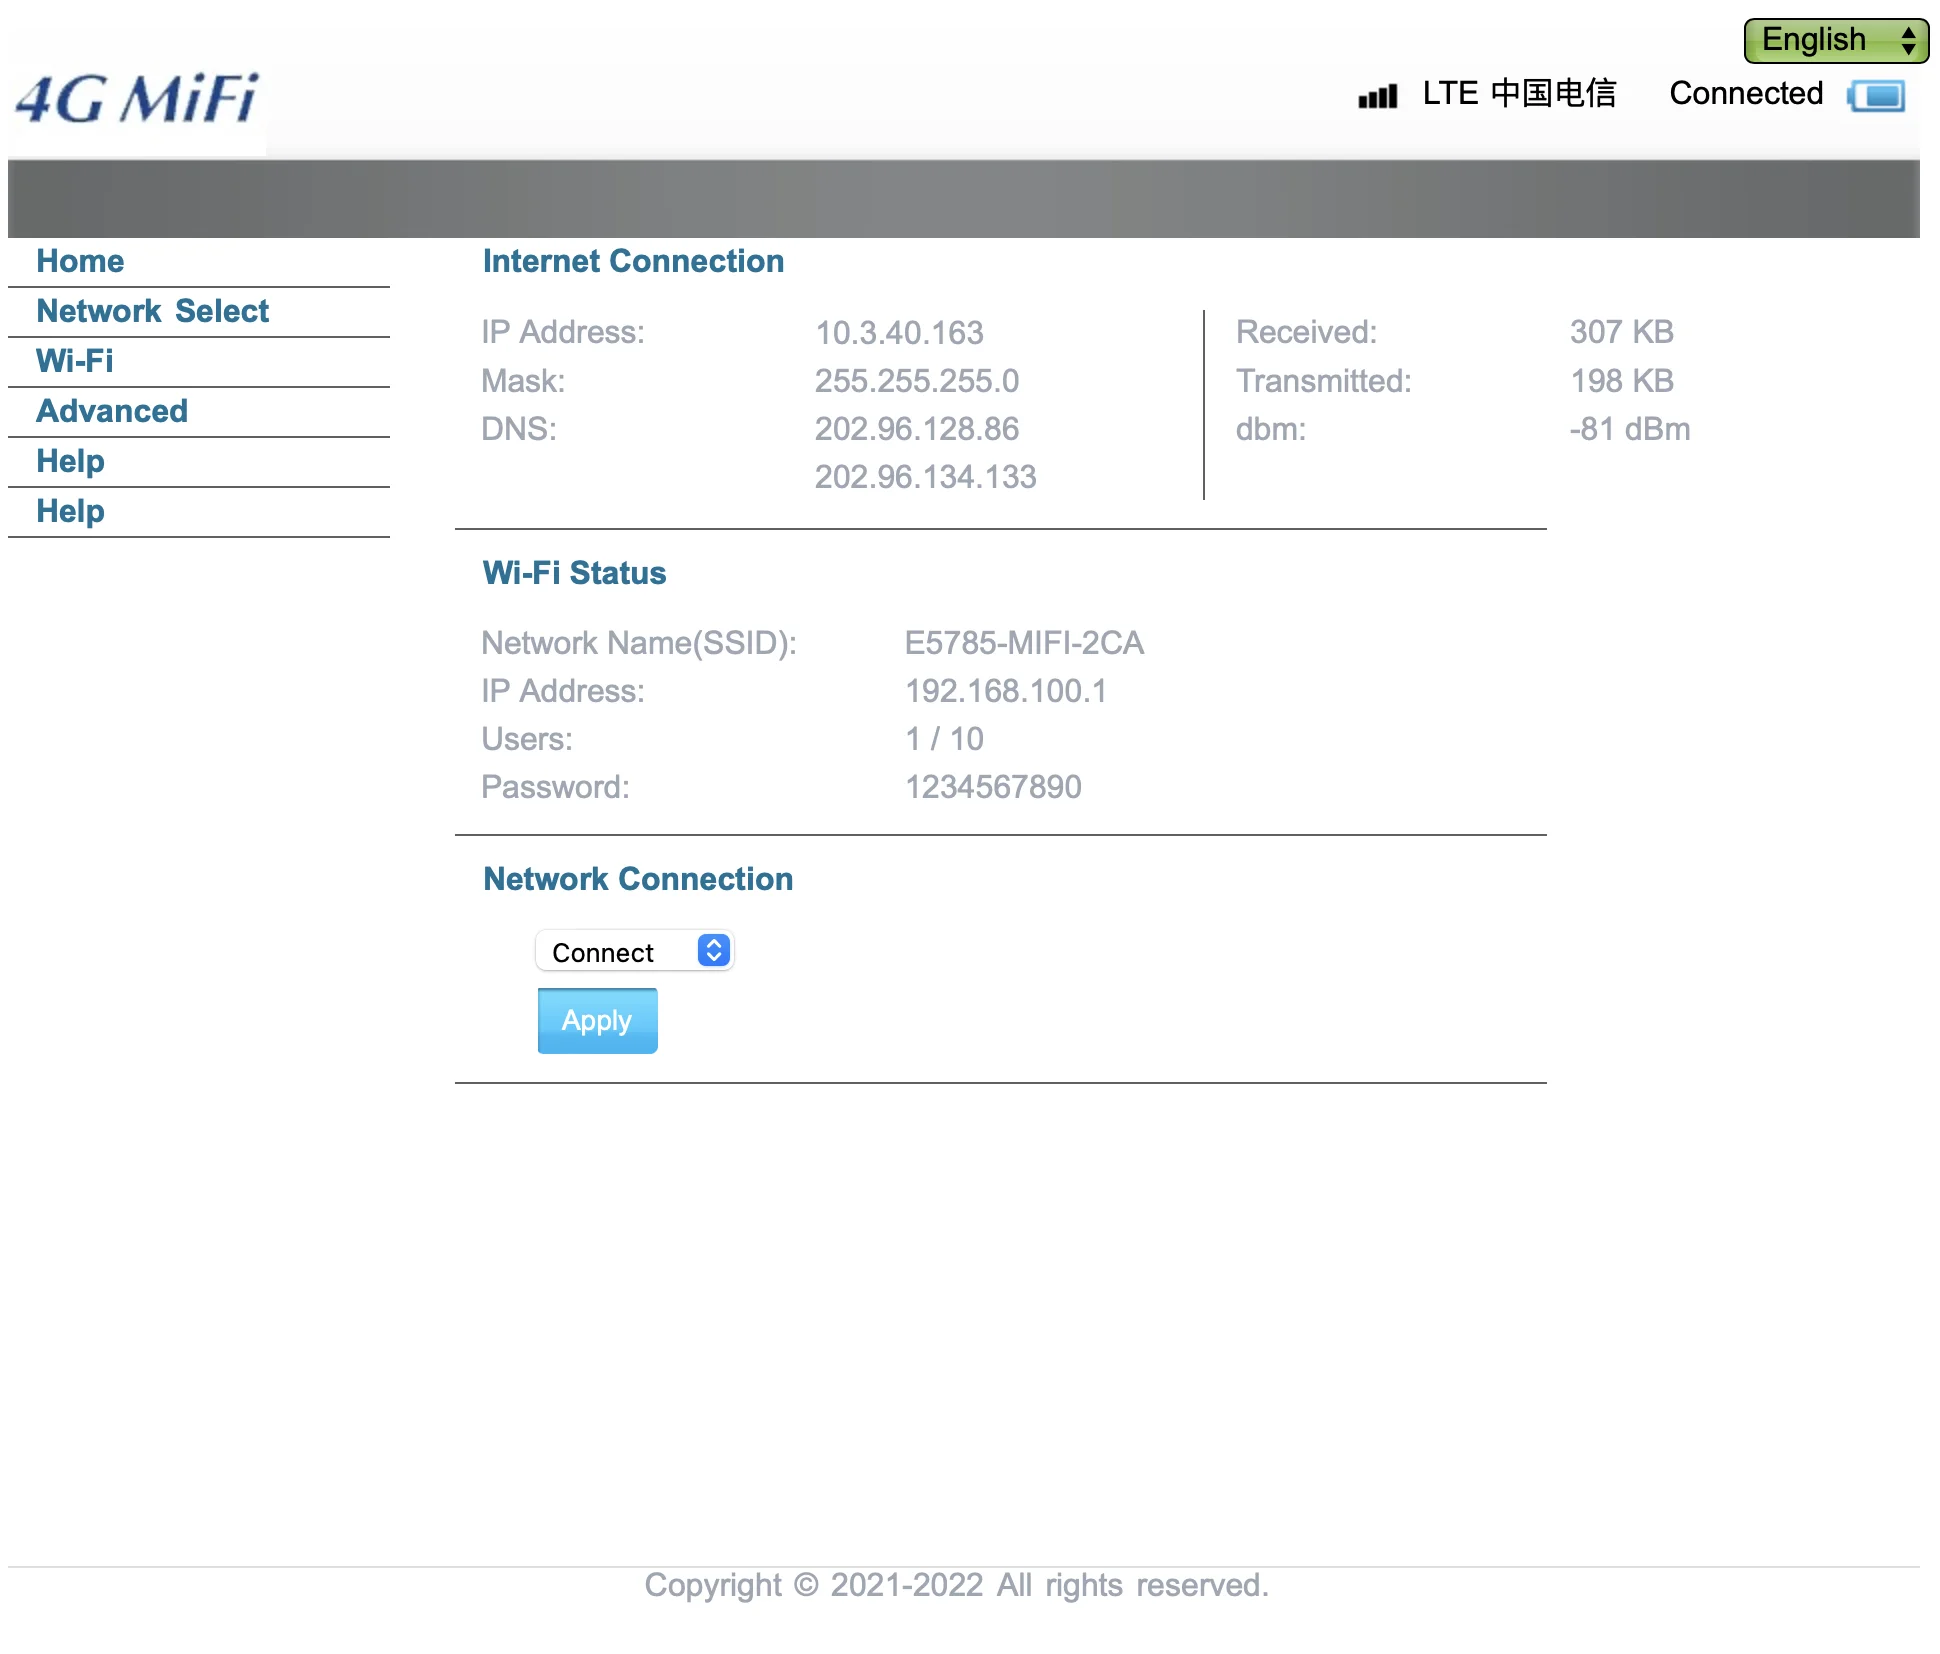
Task: Click the signal strength bars icon
Action: (x=1376, y=95)
